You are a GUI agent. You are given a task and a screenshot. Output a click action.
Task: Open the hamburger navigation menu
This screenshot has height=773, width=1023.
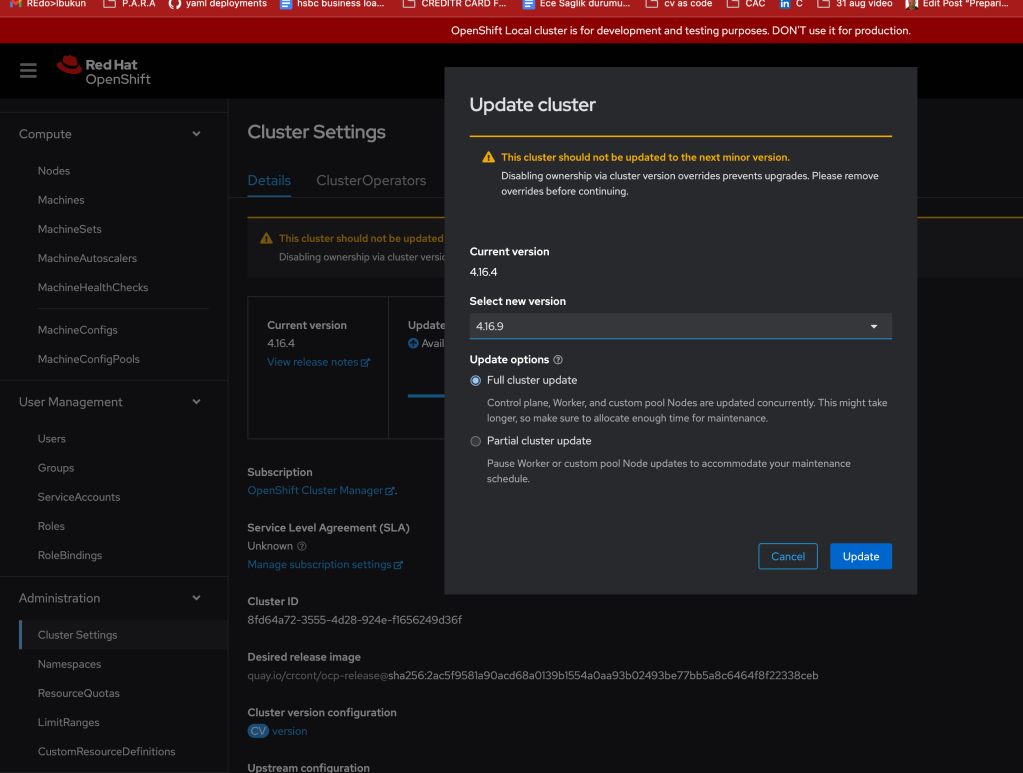point(28,70)
